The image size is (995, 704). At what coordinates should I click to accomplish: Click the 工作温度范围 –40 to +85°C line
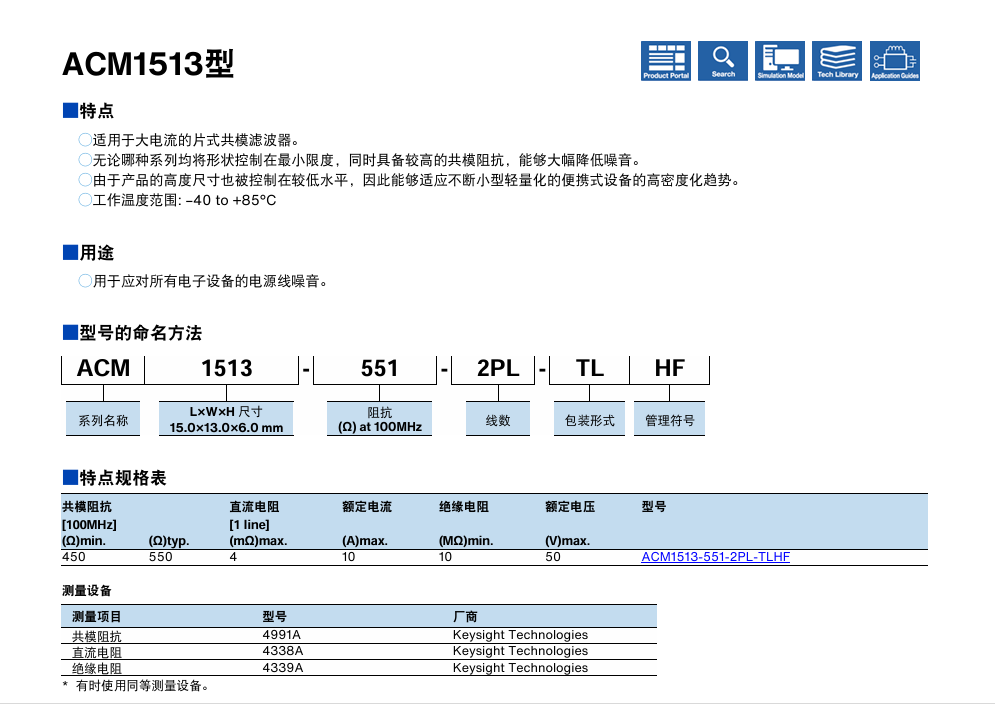(x=178, y=200)
